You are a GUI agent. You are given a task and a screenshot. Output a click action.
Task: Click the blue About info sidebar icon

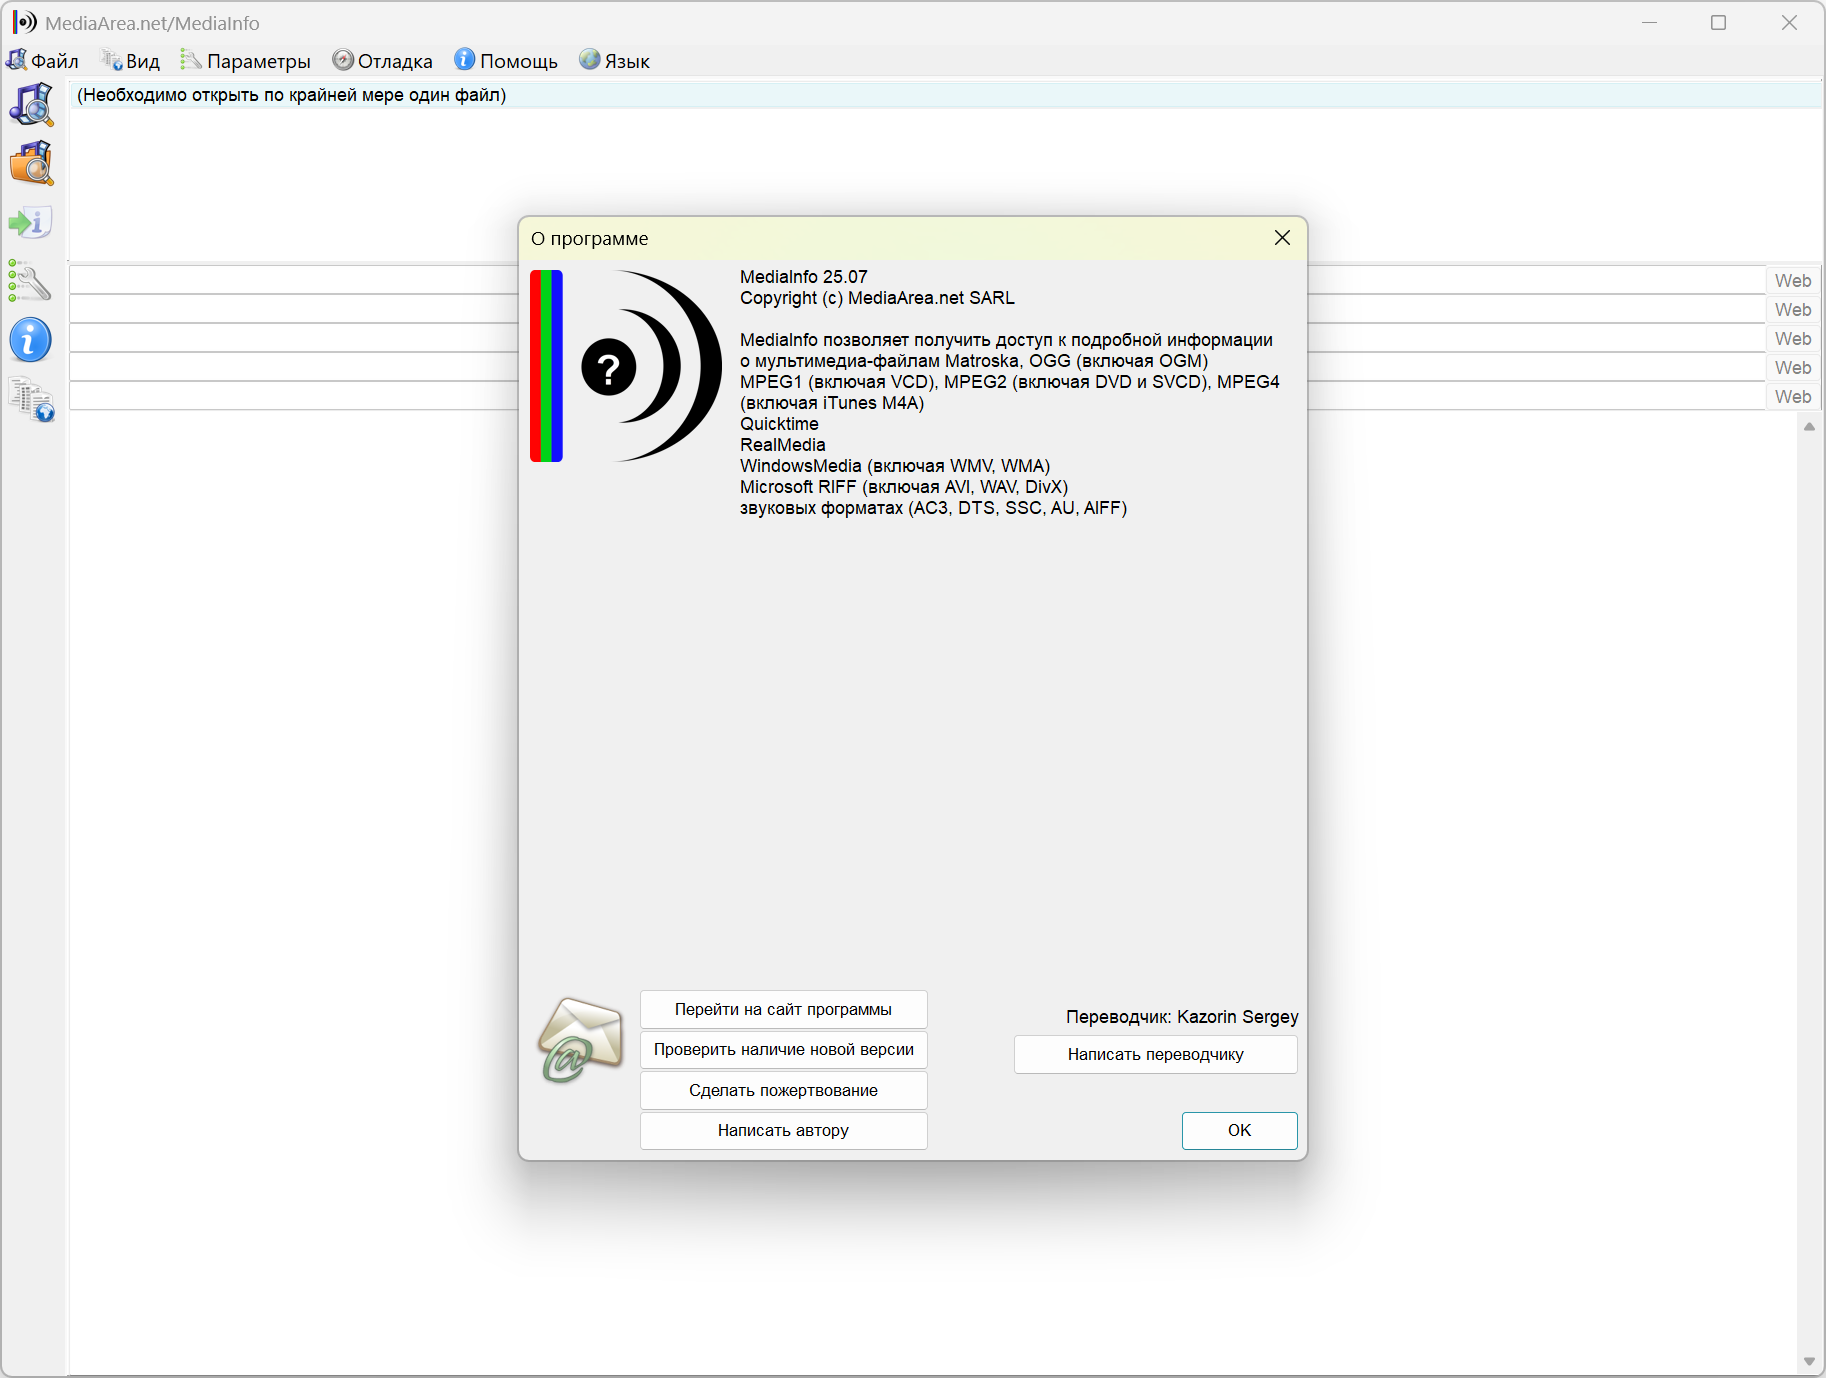pos(31,340)
